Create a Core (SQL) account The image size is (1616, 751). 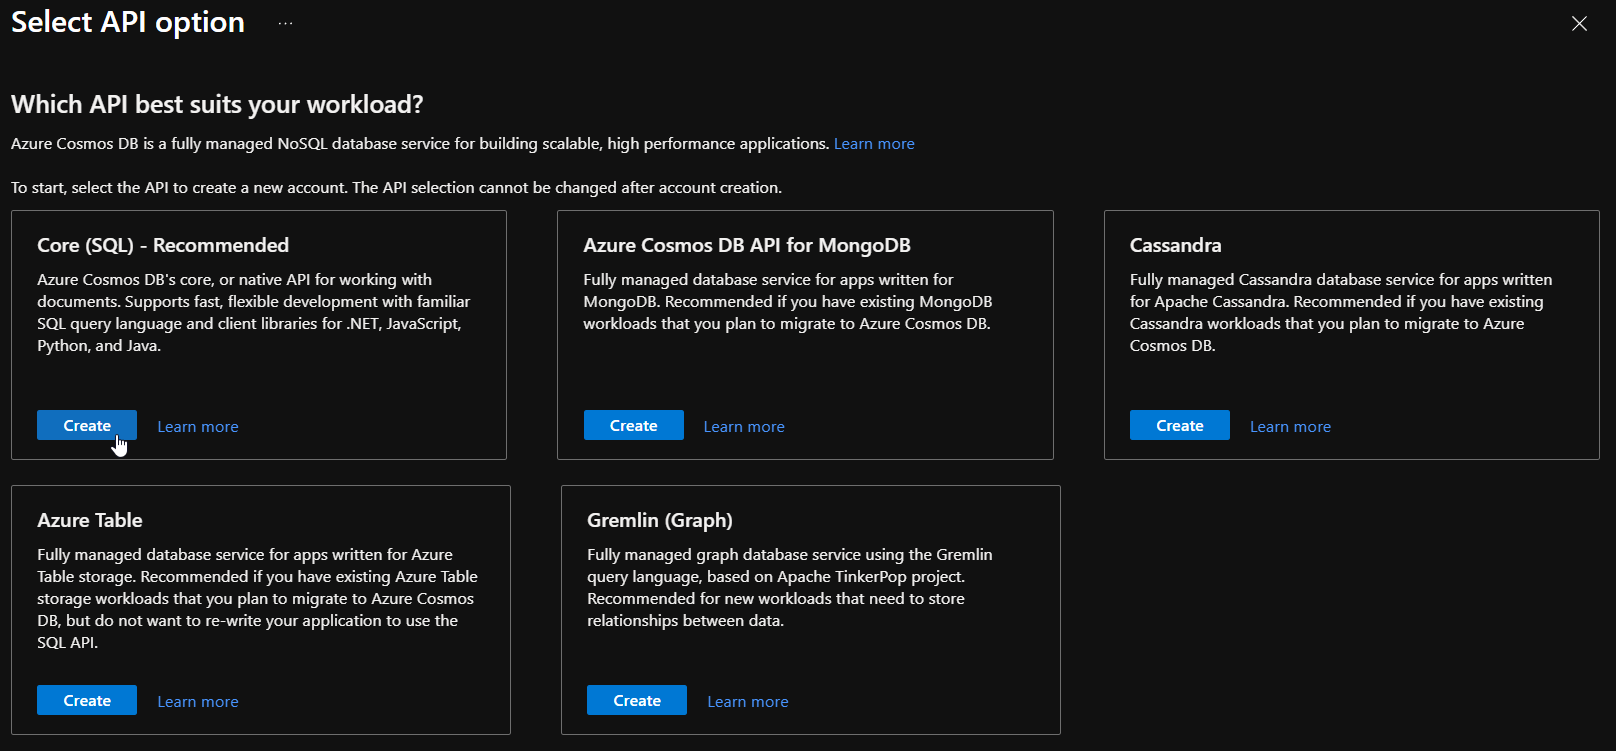(x=87, y=426)
